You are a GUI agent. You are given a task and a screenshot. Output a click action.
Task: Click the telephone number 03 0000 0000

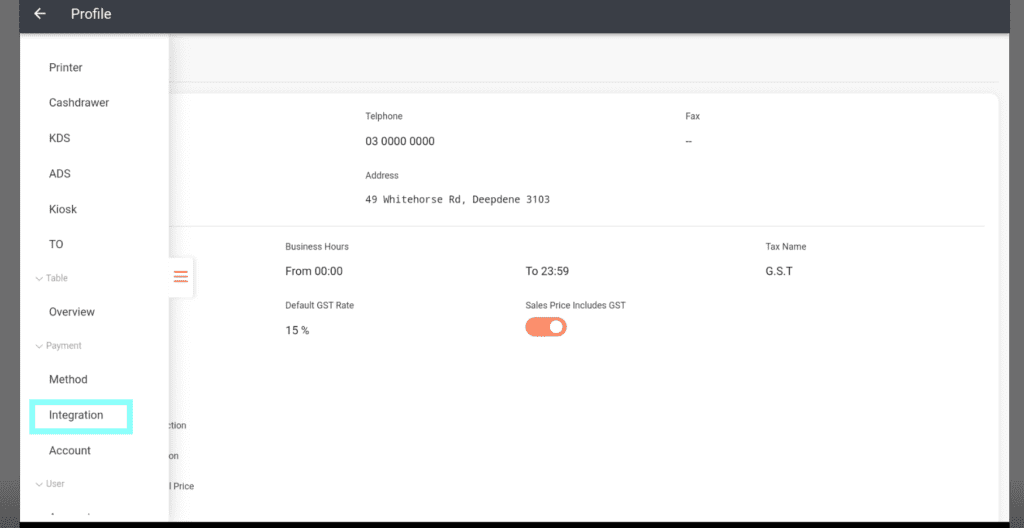pos(400,142)
